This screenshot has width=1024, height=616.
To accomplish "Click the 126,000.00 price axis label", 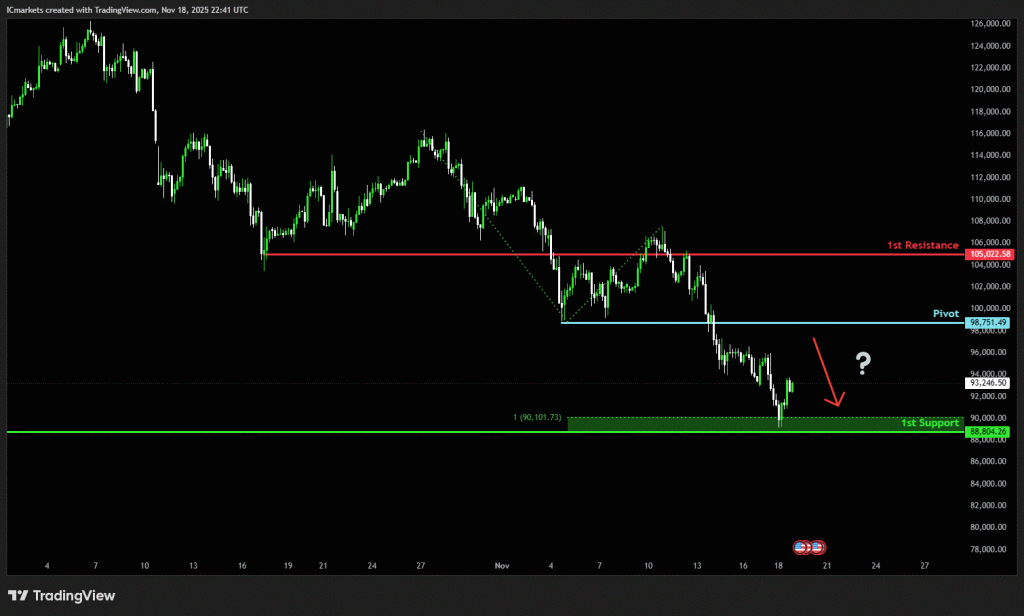I will point(988,23).
